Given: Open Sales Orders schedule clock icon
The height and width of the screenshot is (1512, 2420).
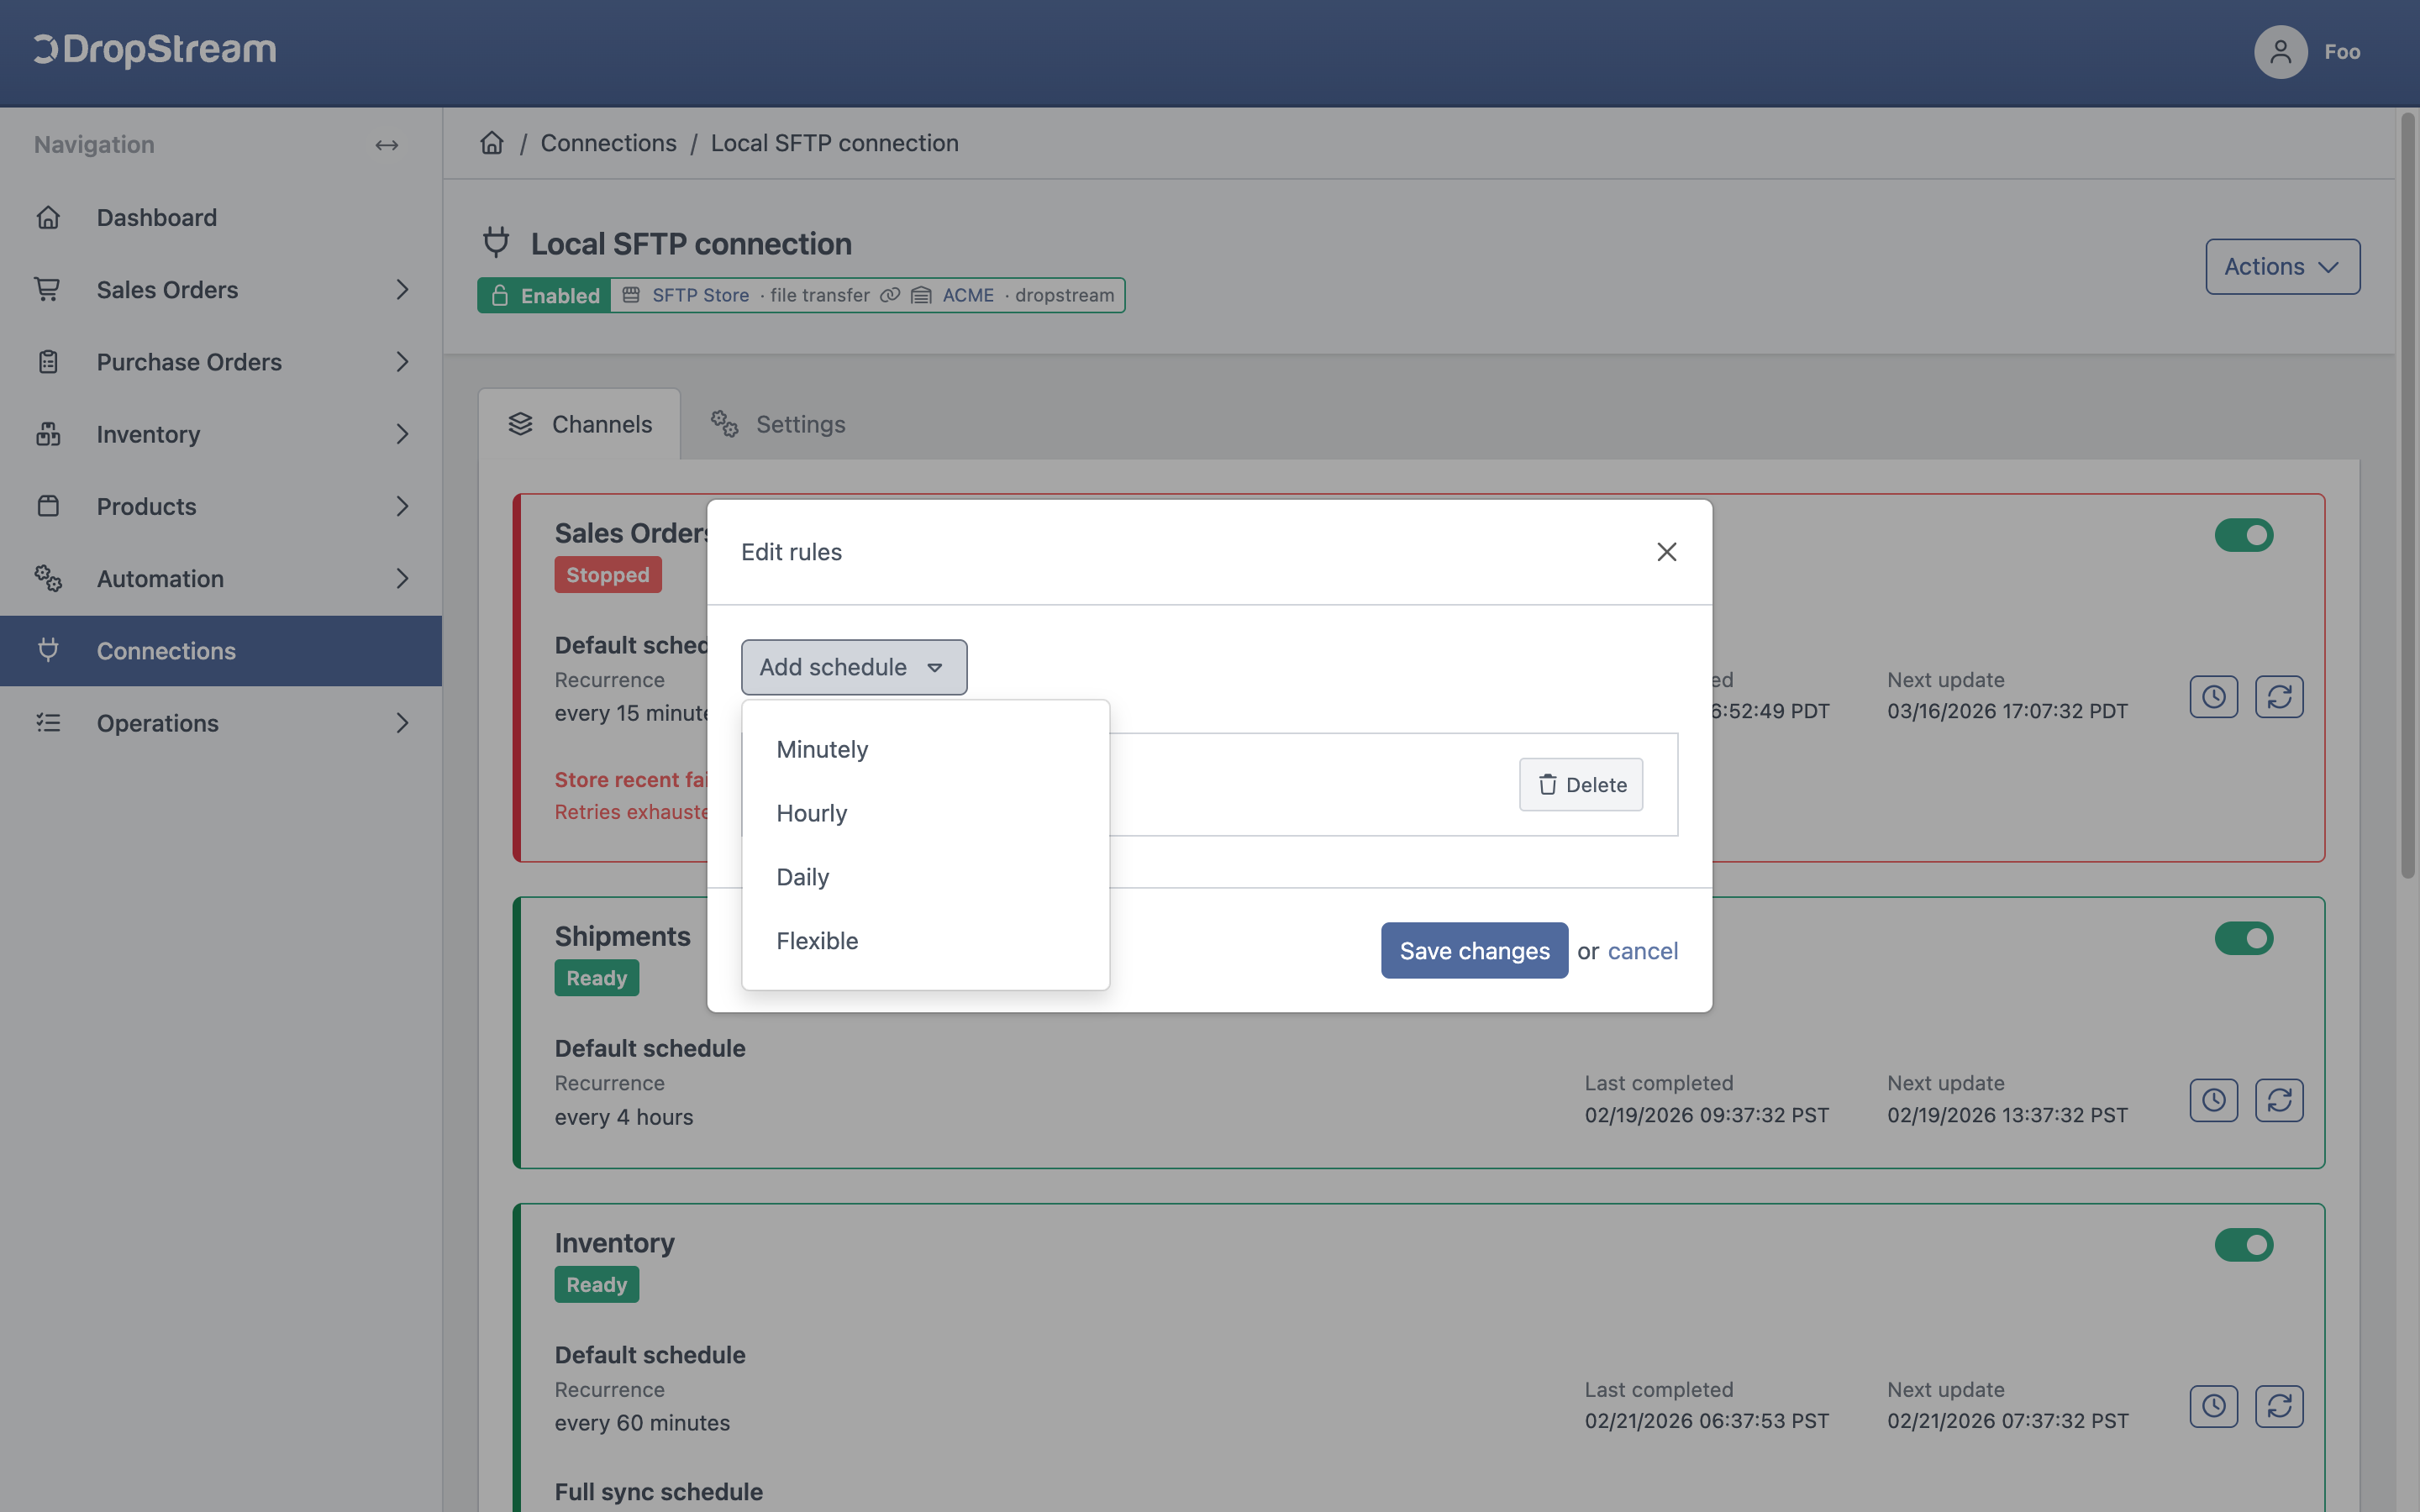Looking at the screenshot, I should [x=2214, y=697].
